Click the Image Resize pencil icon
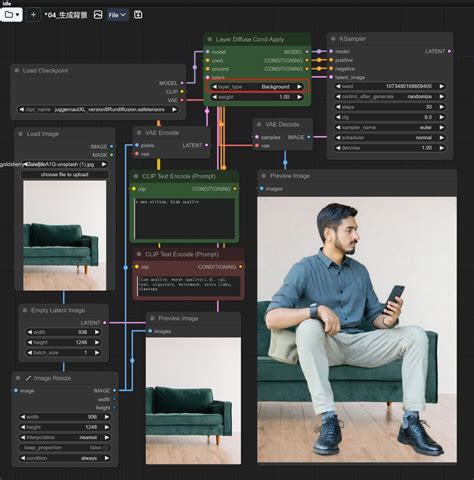Viewport: 474px width, 480px height. pyautogui.click(x=28, y=378)
